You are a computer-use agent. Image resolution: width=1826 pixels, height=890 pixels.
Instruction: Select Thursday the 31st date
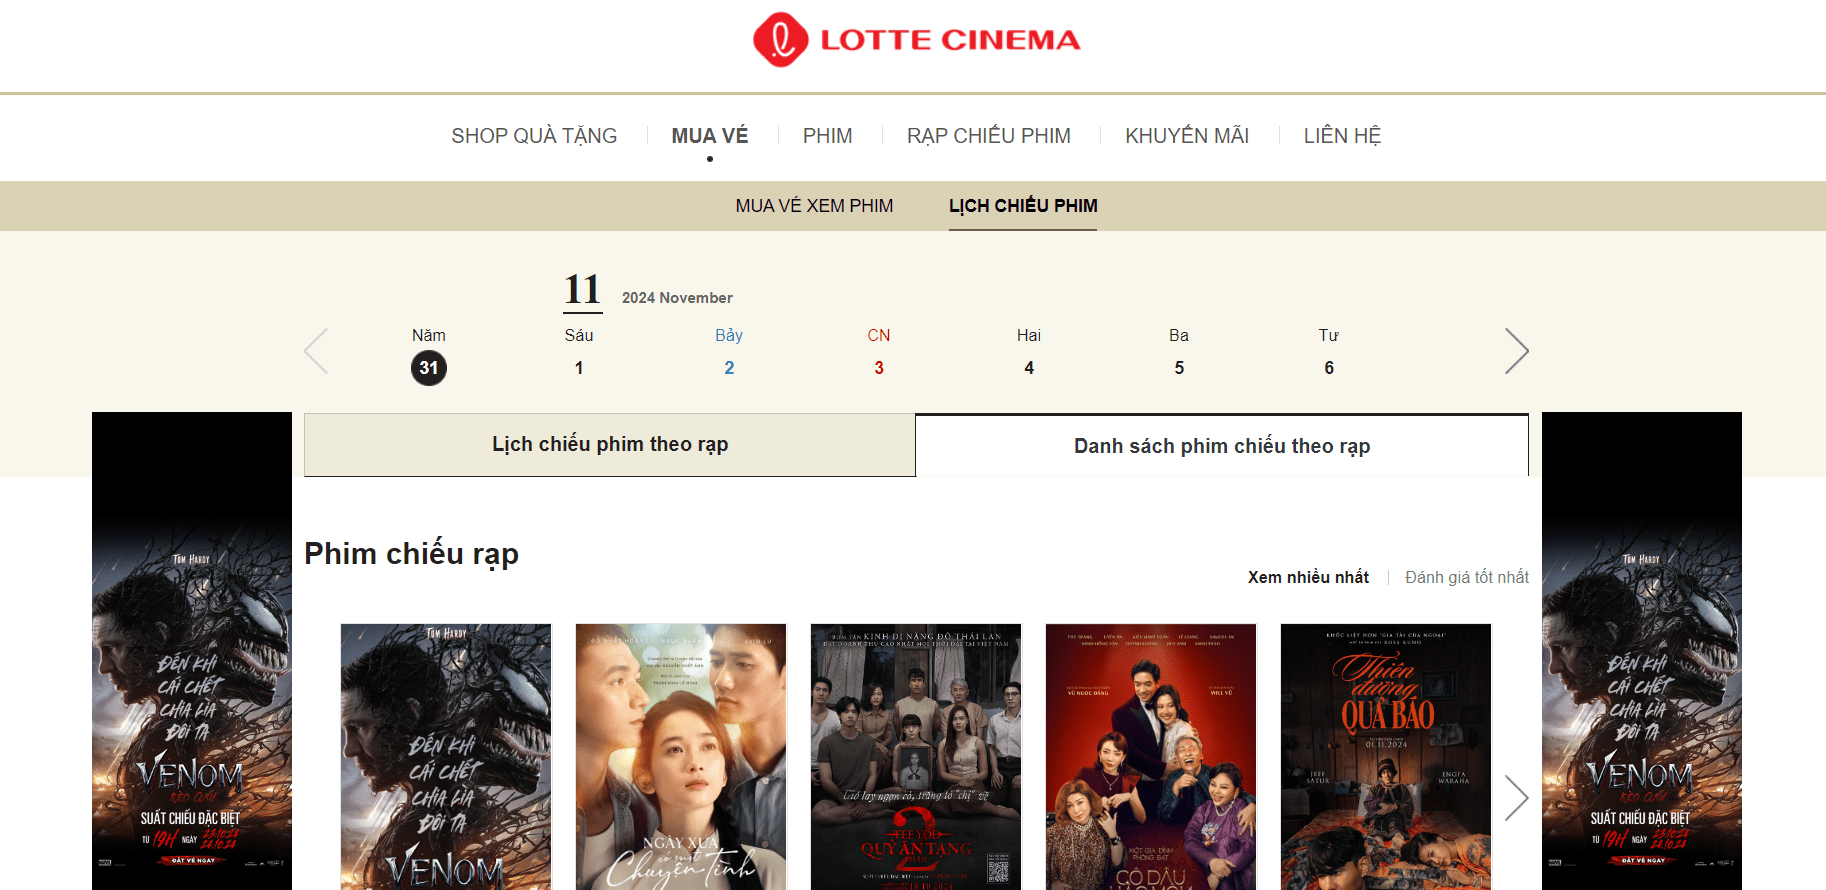coord(429,367)
